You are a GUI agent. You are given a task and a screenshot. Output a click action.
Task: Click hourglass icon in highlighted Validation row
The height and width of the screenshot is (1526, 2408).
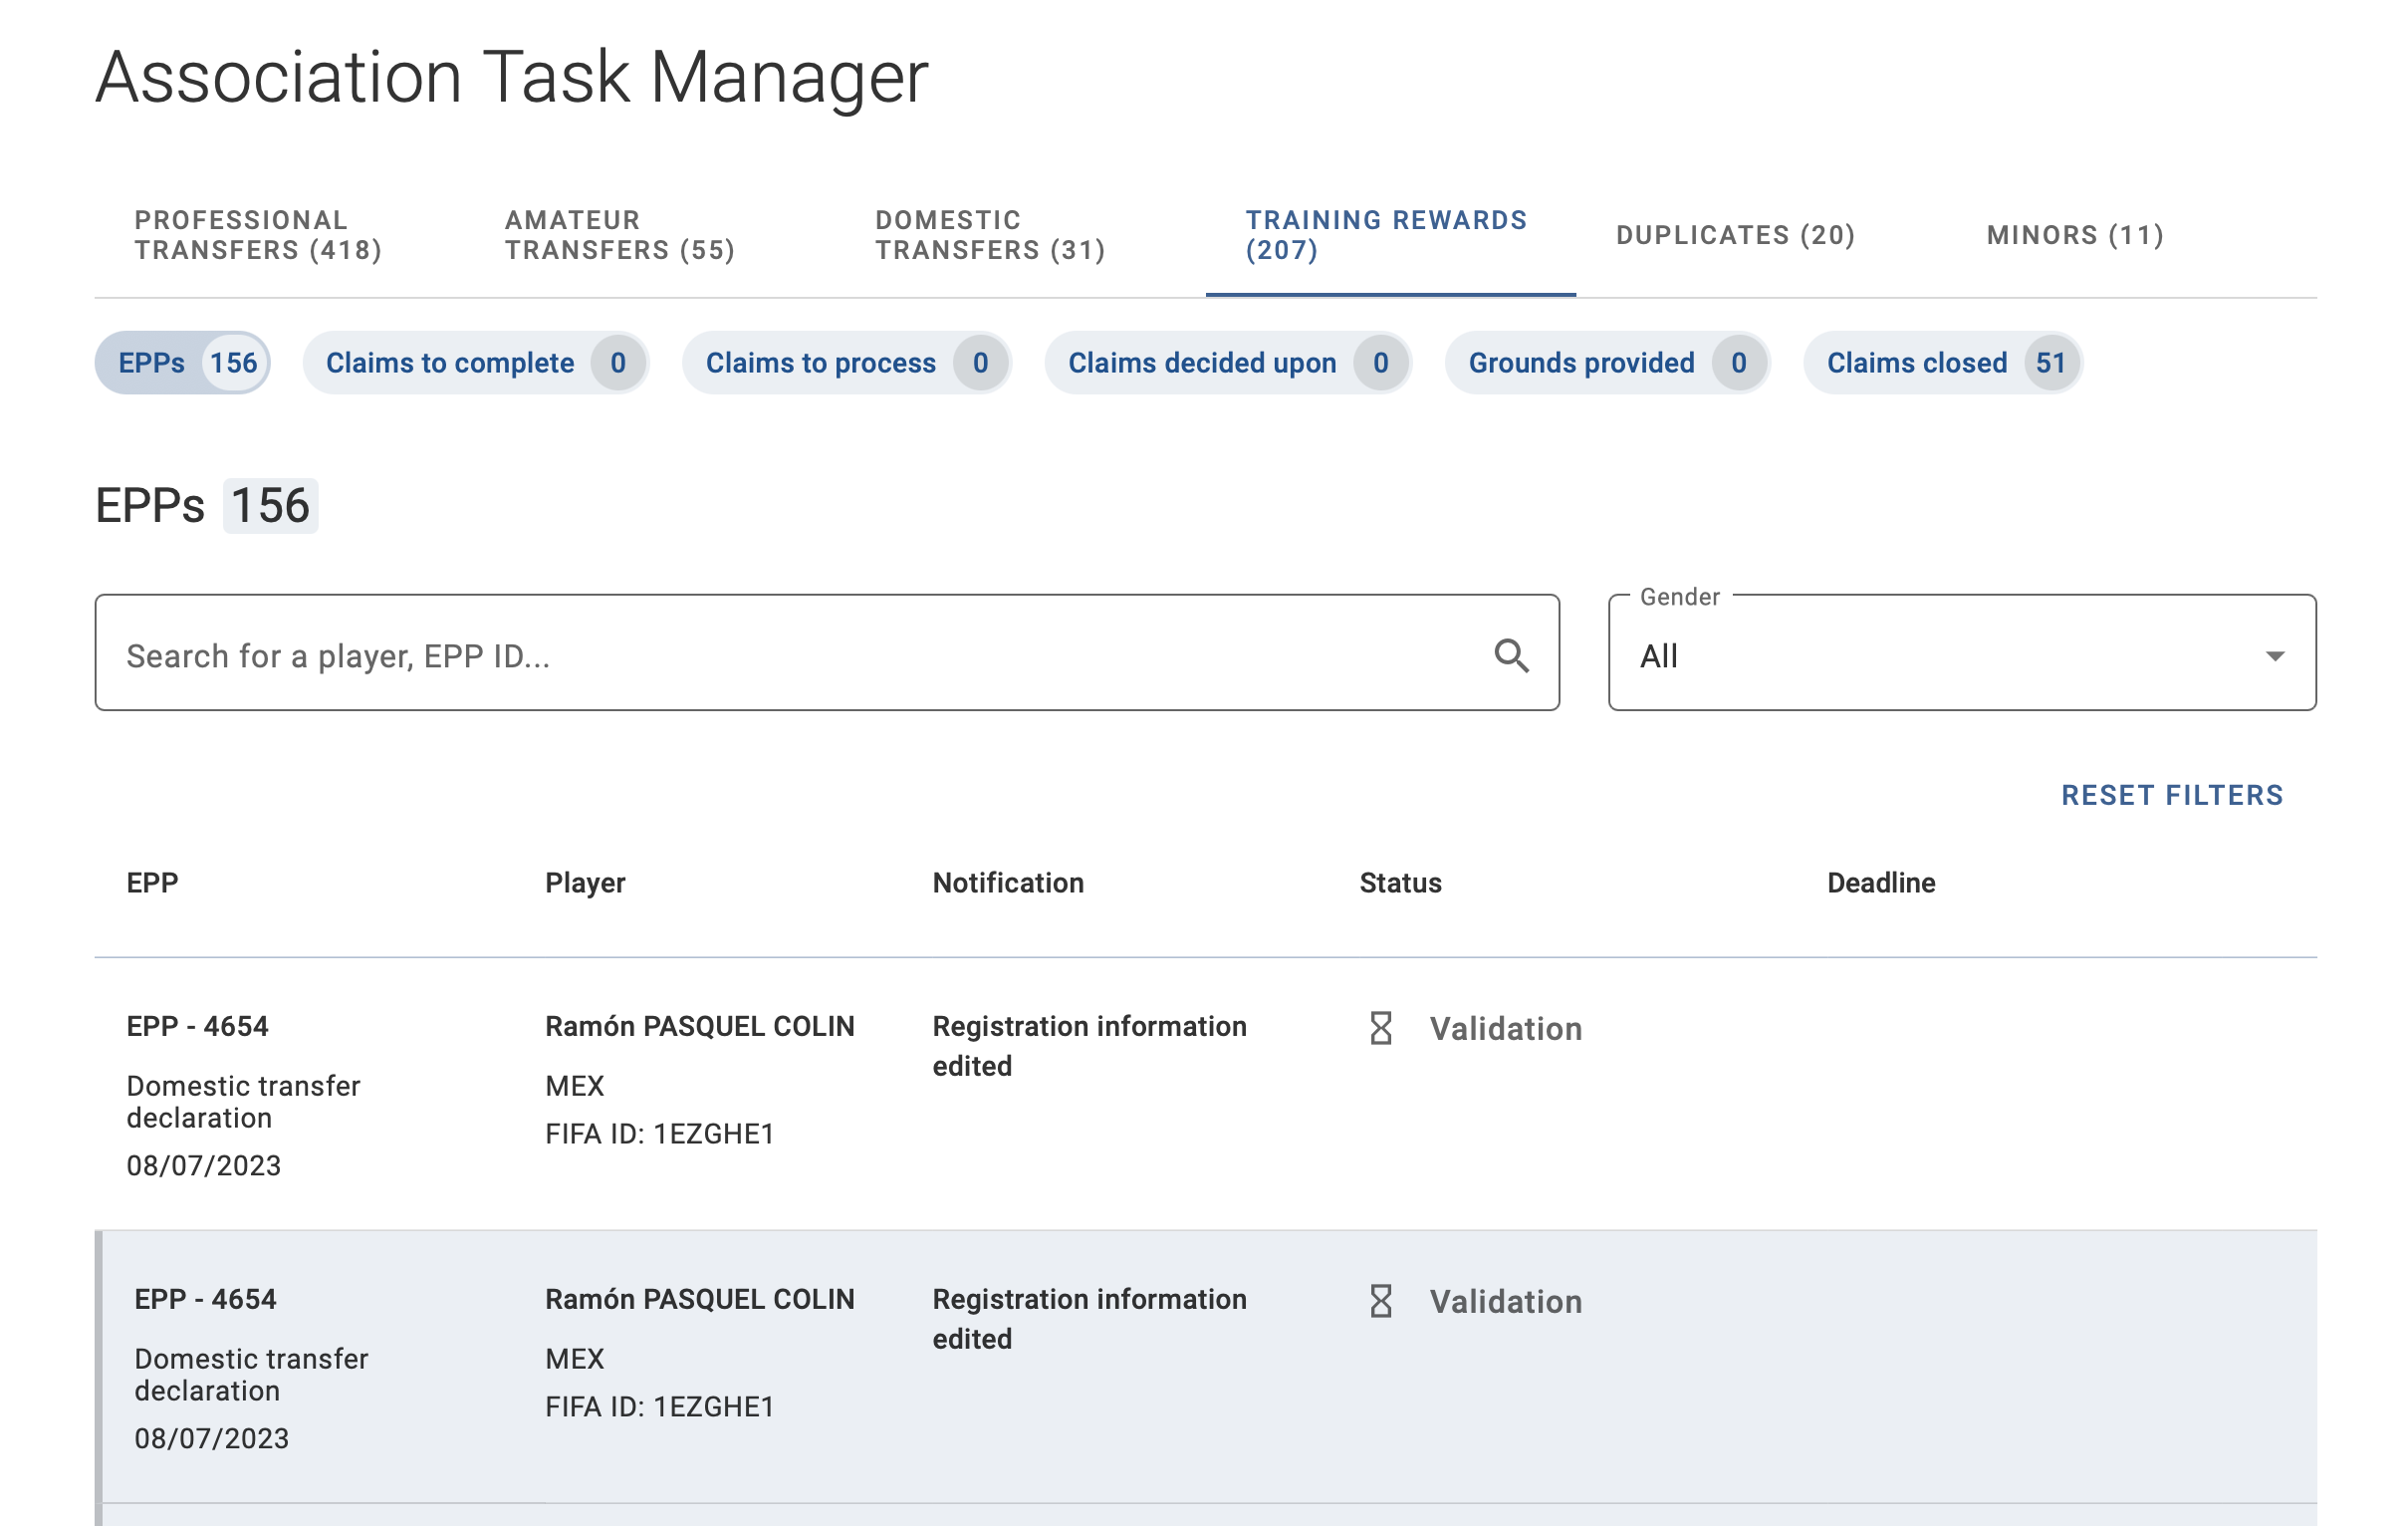(1381, 1301)
